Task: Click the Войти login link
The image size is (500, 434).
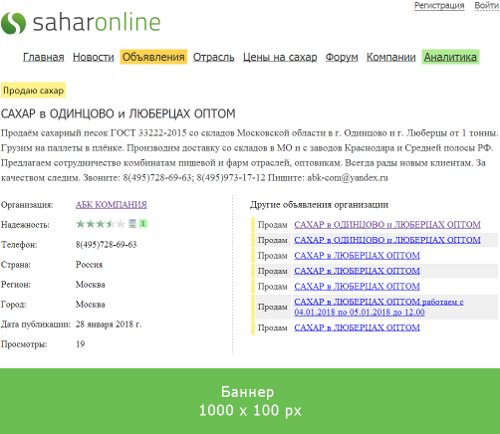Action: (487, 6)
